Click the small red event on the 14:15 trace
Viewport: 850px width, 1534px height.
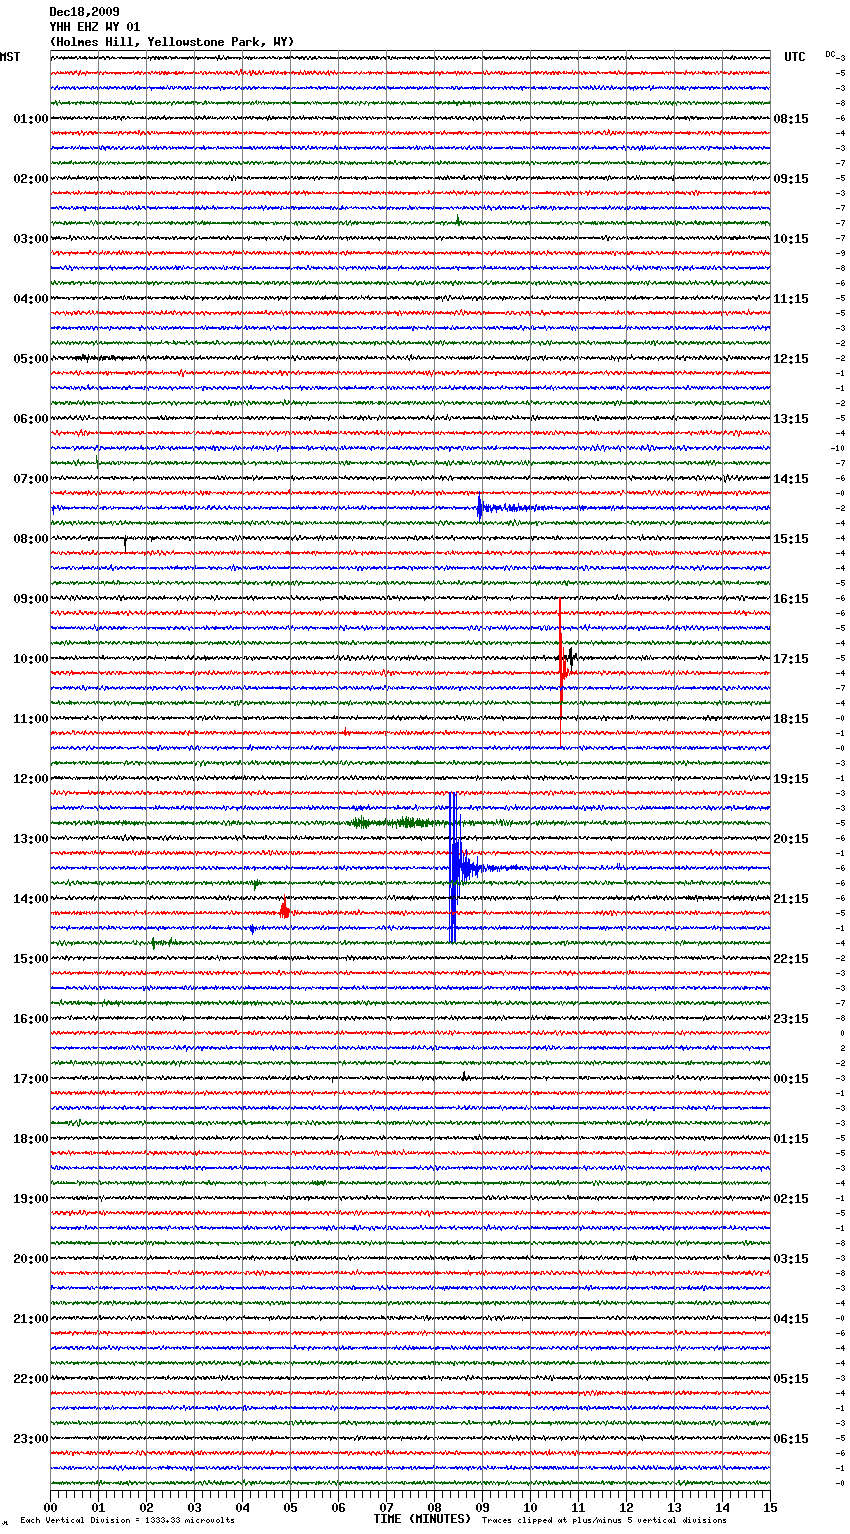(x=285, y=909)
